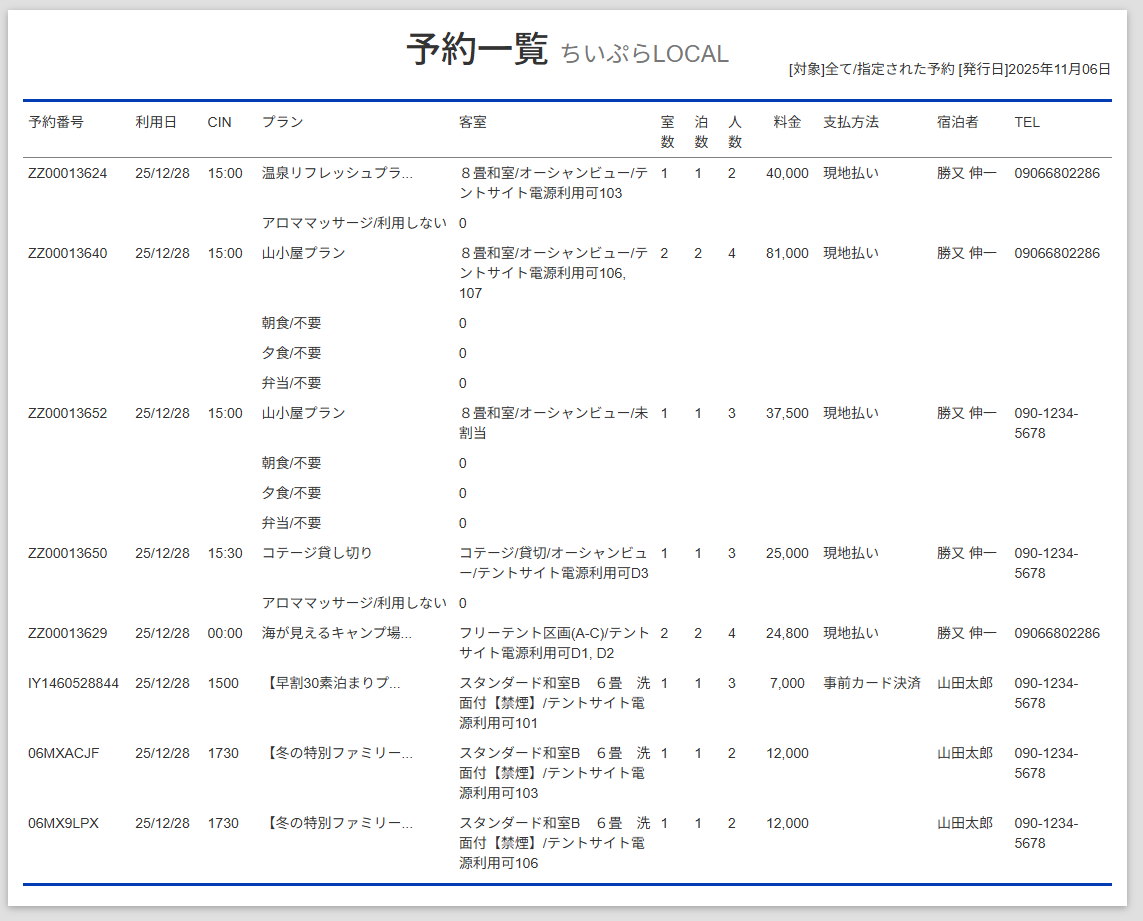The height and width of the screenshot is (921, 1143).
Task: Click the 宿泊者 column header
Action: (958, 122)
